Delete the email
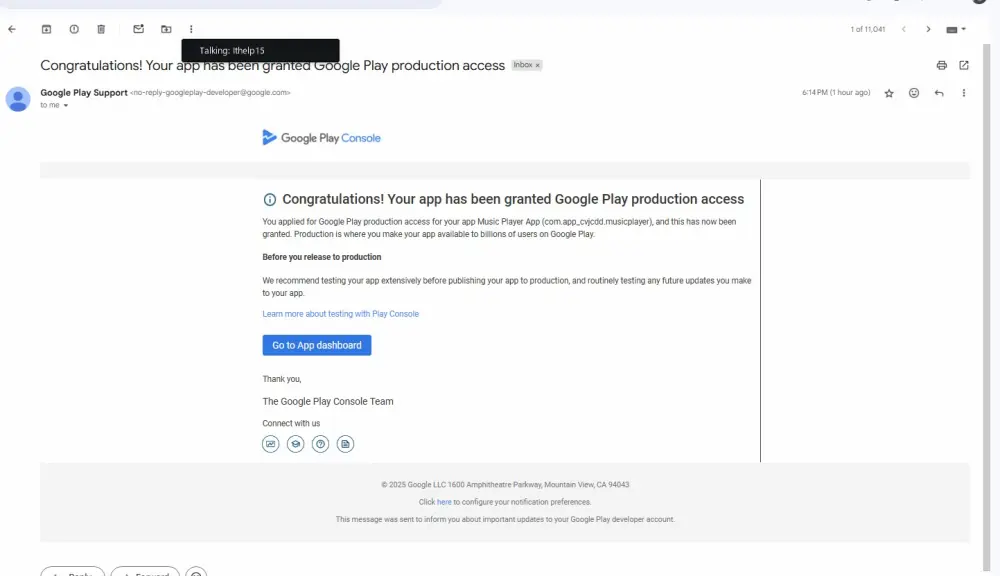 click(100, 29)
